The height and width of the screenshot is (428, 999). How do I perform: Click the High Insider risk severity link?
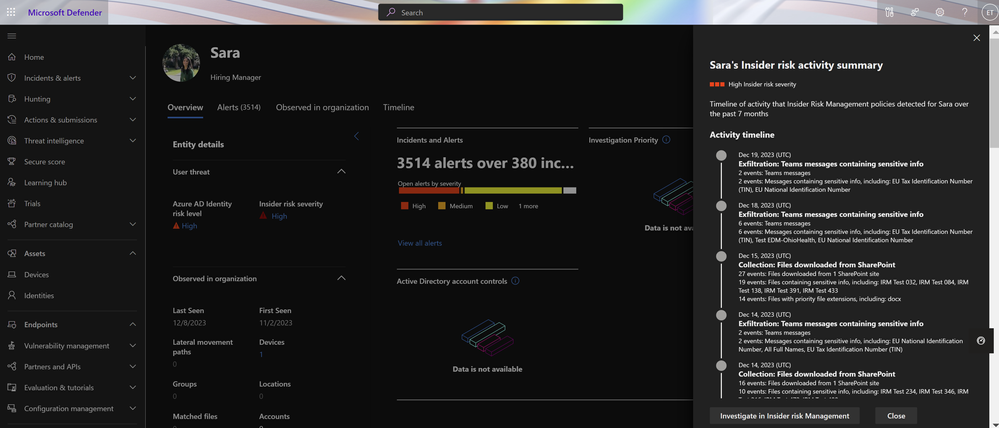[x=279, y=217]
